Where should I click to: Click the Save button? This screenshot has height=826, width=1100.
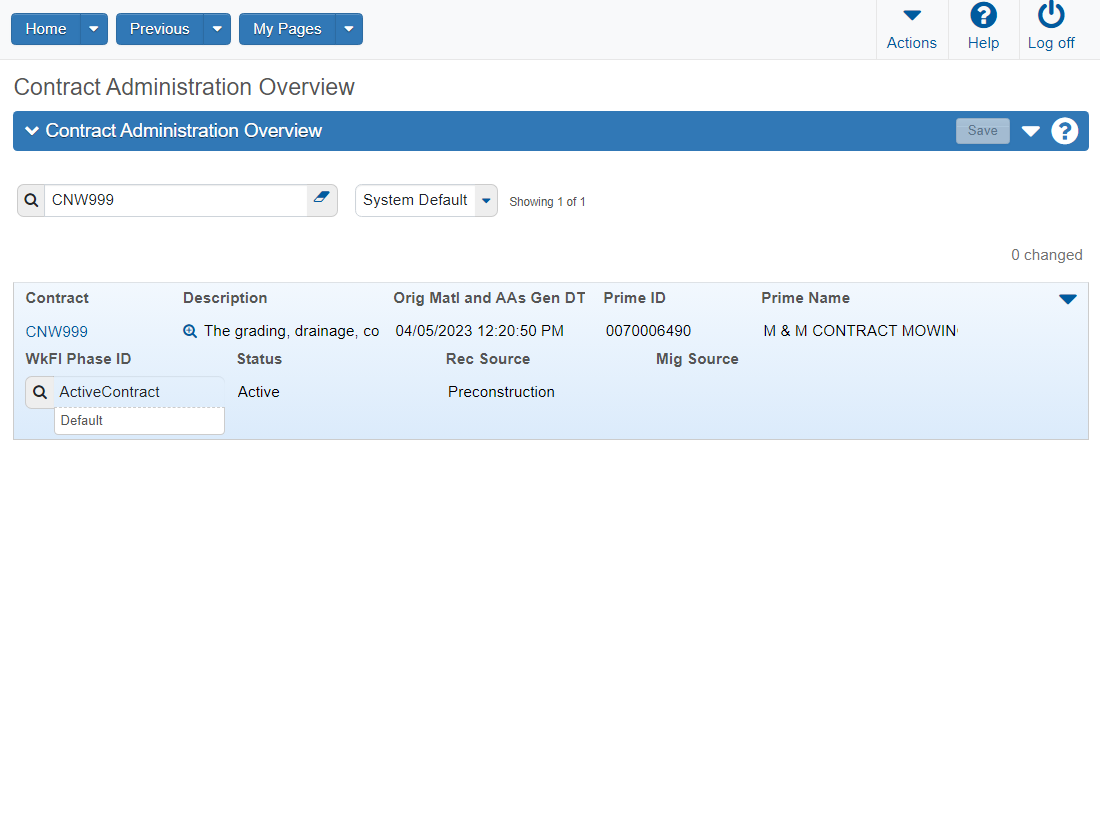tap(982, 131)
